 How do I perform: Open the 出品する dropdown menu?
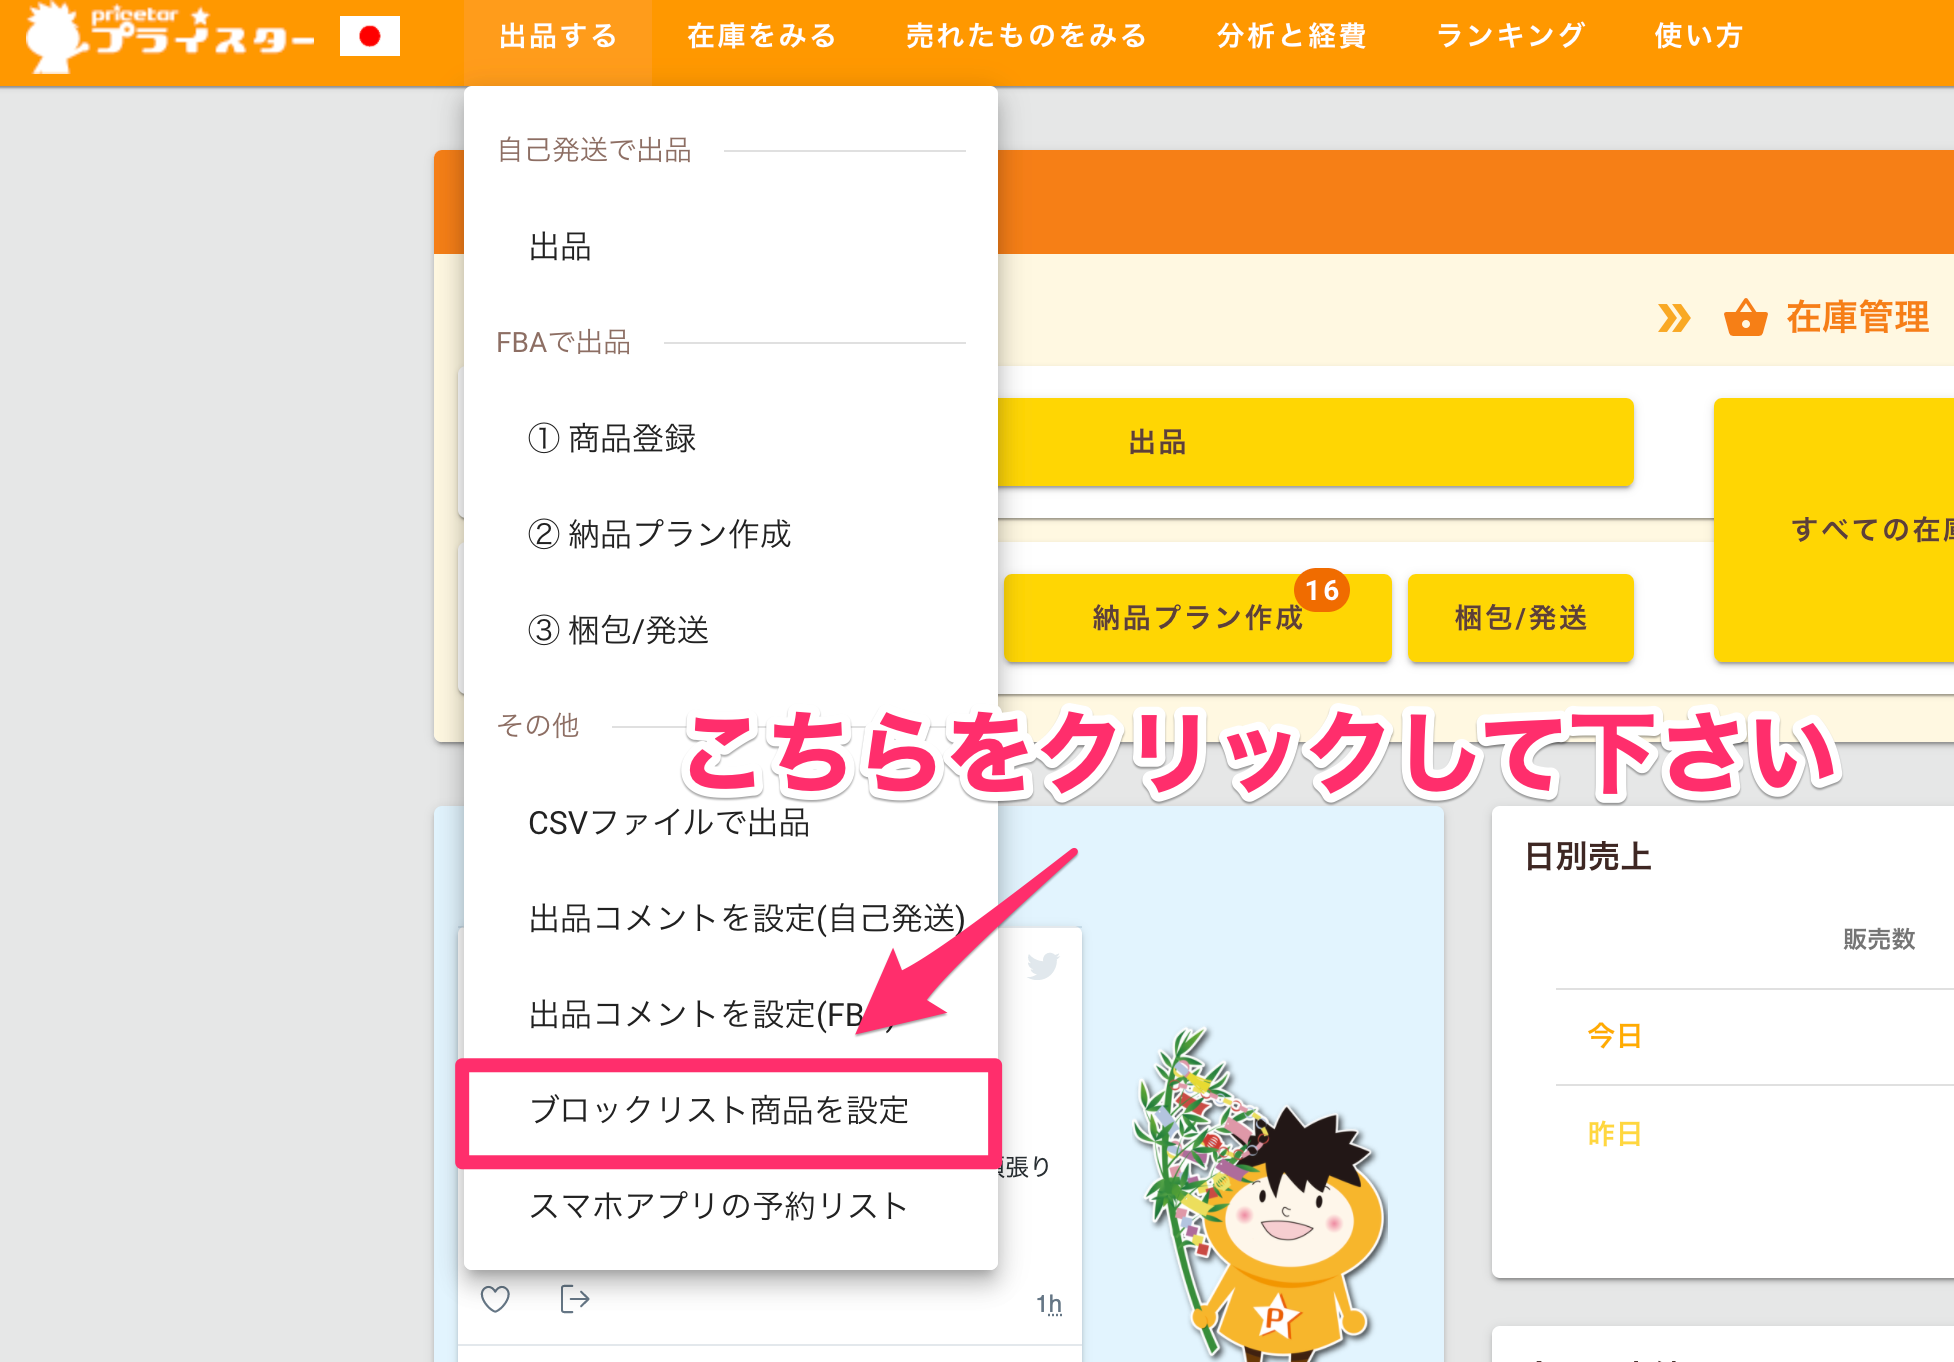tap(558, 37)
